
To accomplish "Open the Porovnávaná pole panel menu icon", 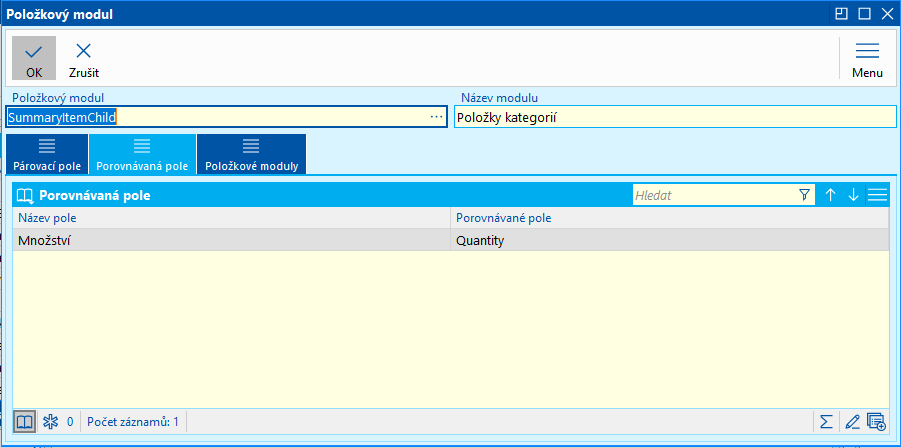I will [x=877, y=195].
